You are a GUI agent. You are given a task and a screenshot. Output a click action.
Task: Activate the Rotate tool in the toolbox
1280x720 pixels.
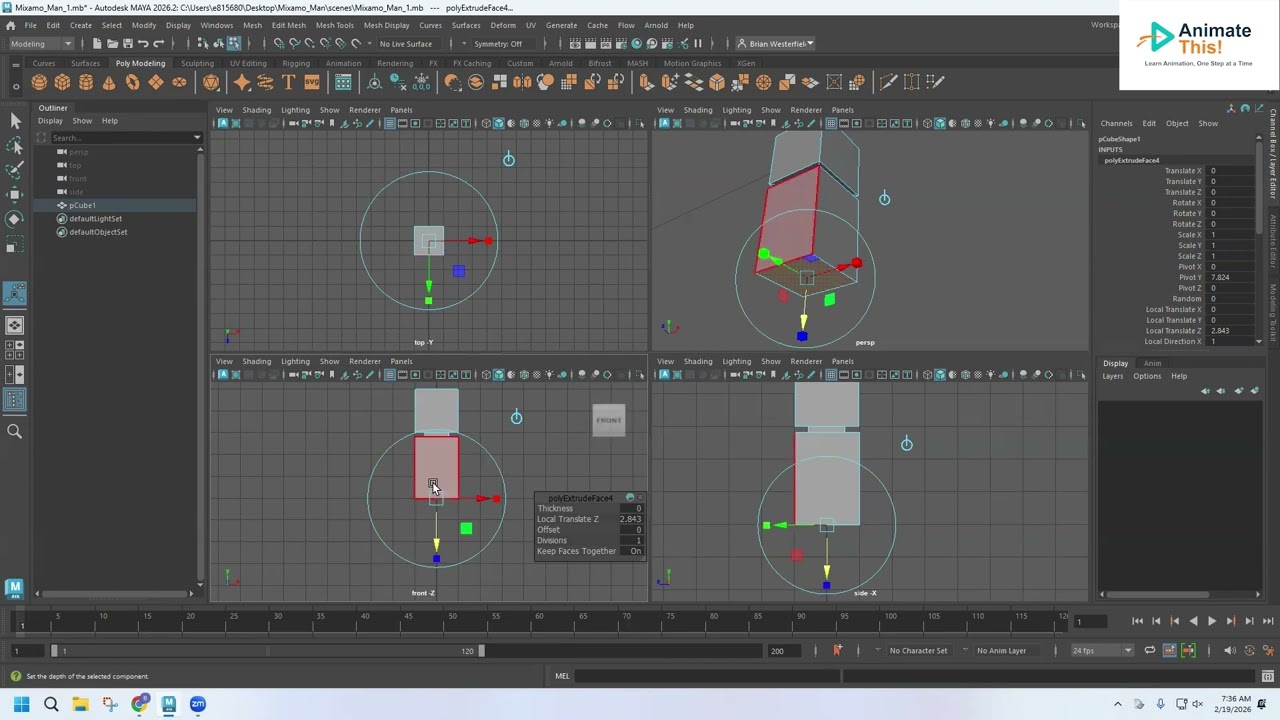15,219
